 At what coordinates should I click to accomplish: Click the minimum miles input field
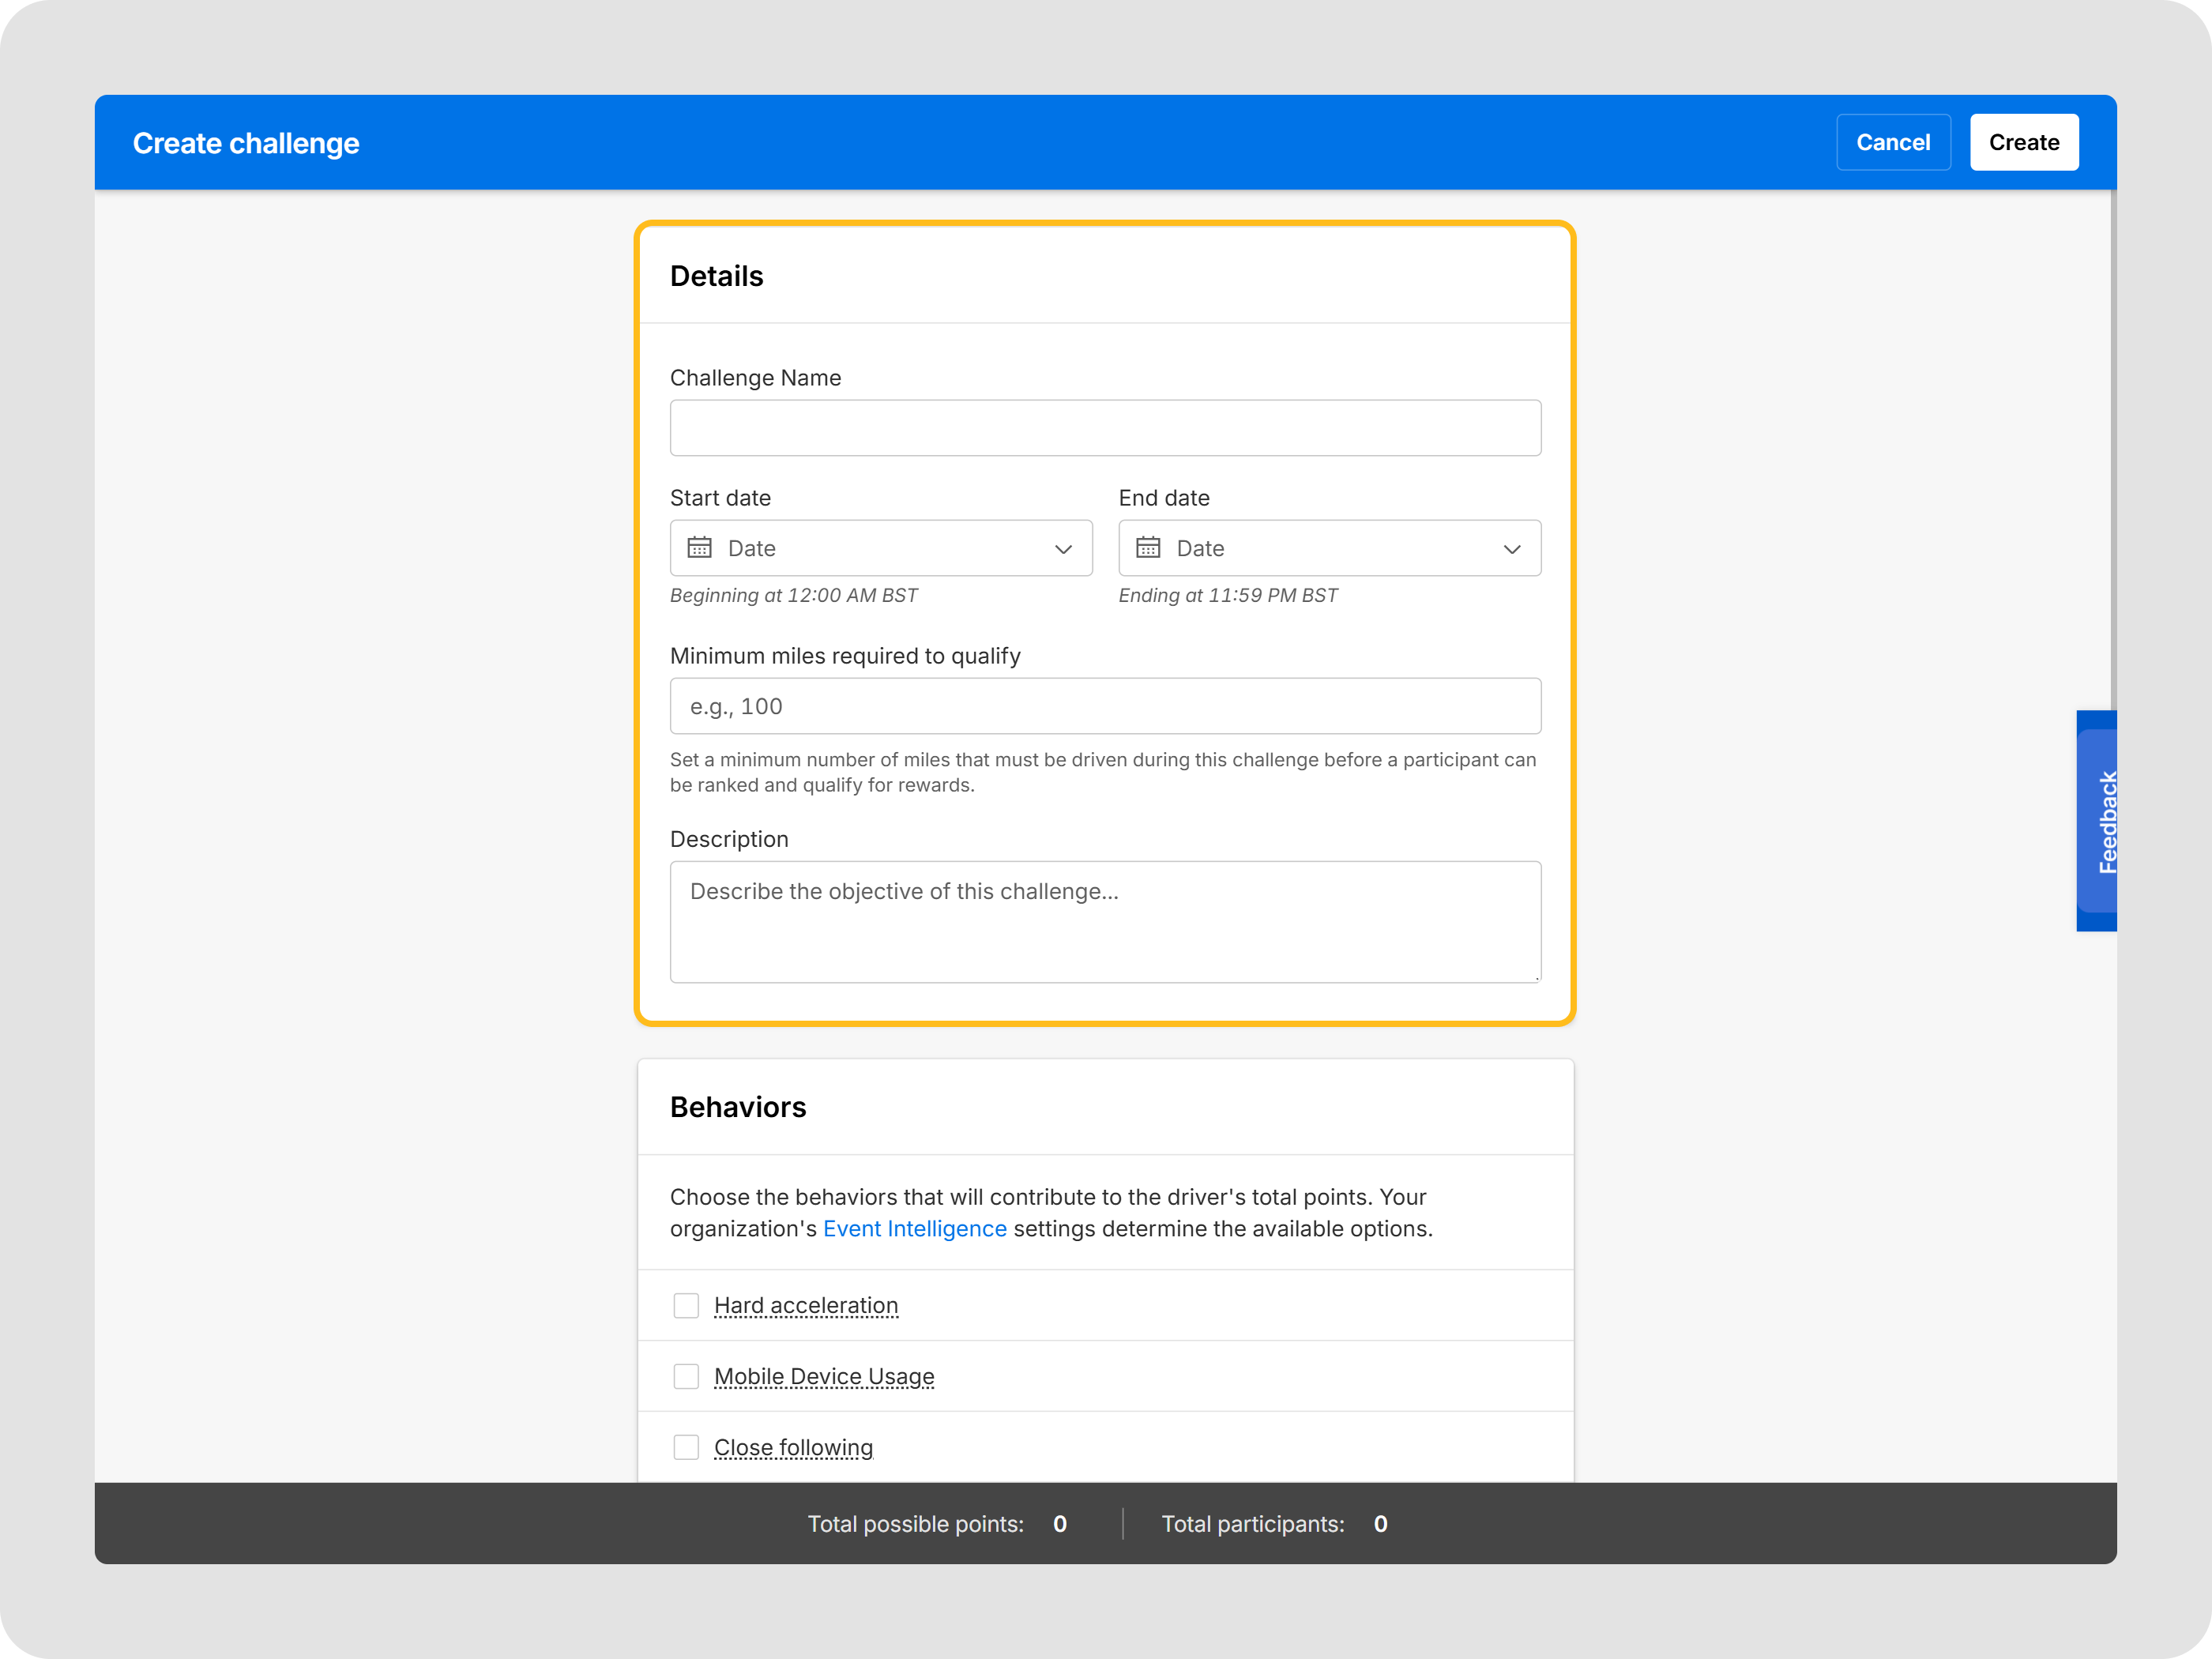pyautogui.click(x=1105, y=706)
